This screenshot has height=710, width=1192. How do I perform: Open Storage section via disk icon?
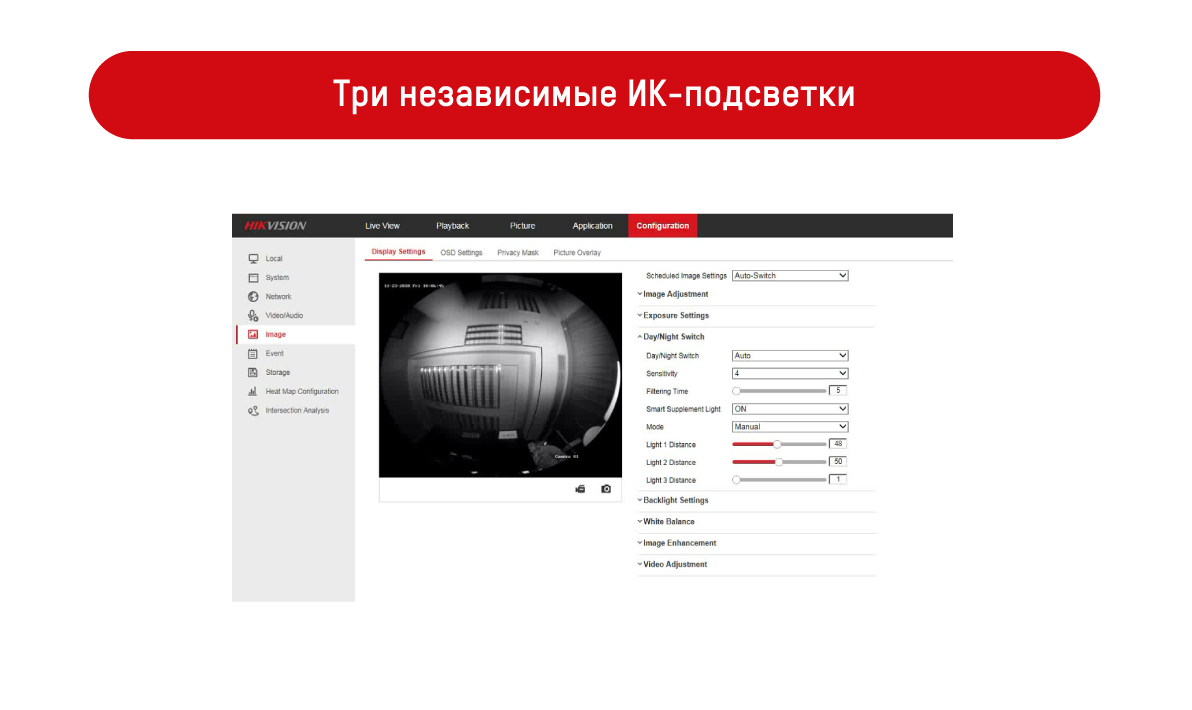(x=253, y=373)
